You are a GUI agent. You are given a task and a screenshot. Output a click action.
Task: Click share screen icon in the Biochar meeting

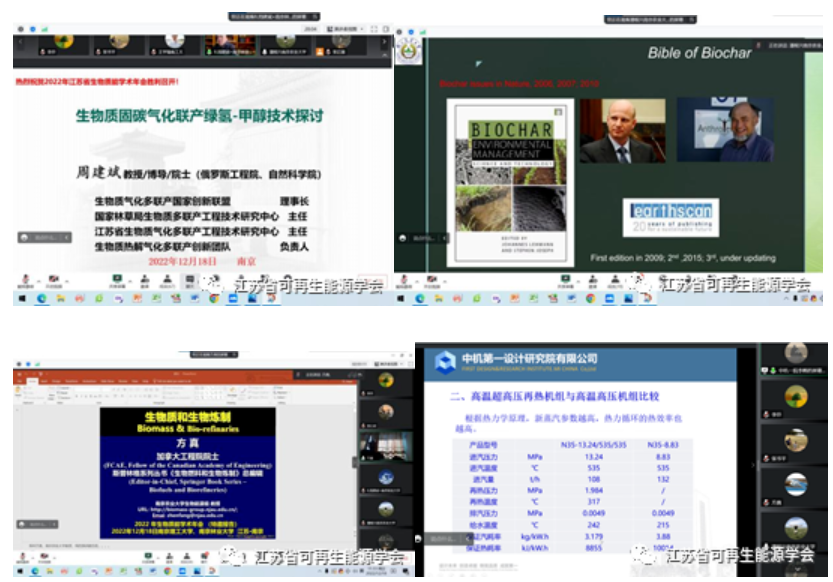tap(566, 281)
